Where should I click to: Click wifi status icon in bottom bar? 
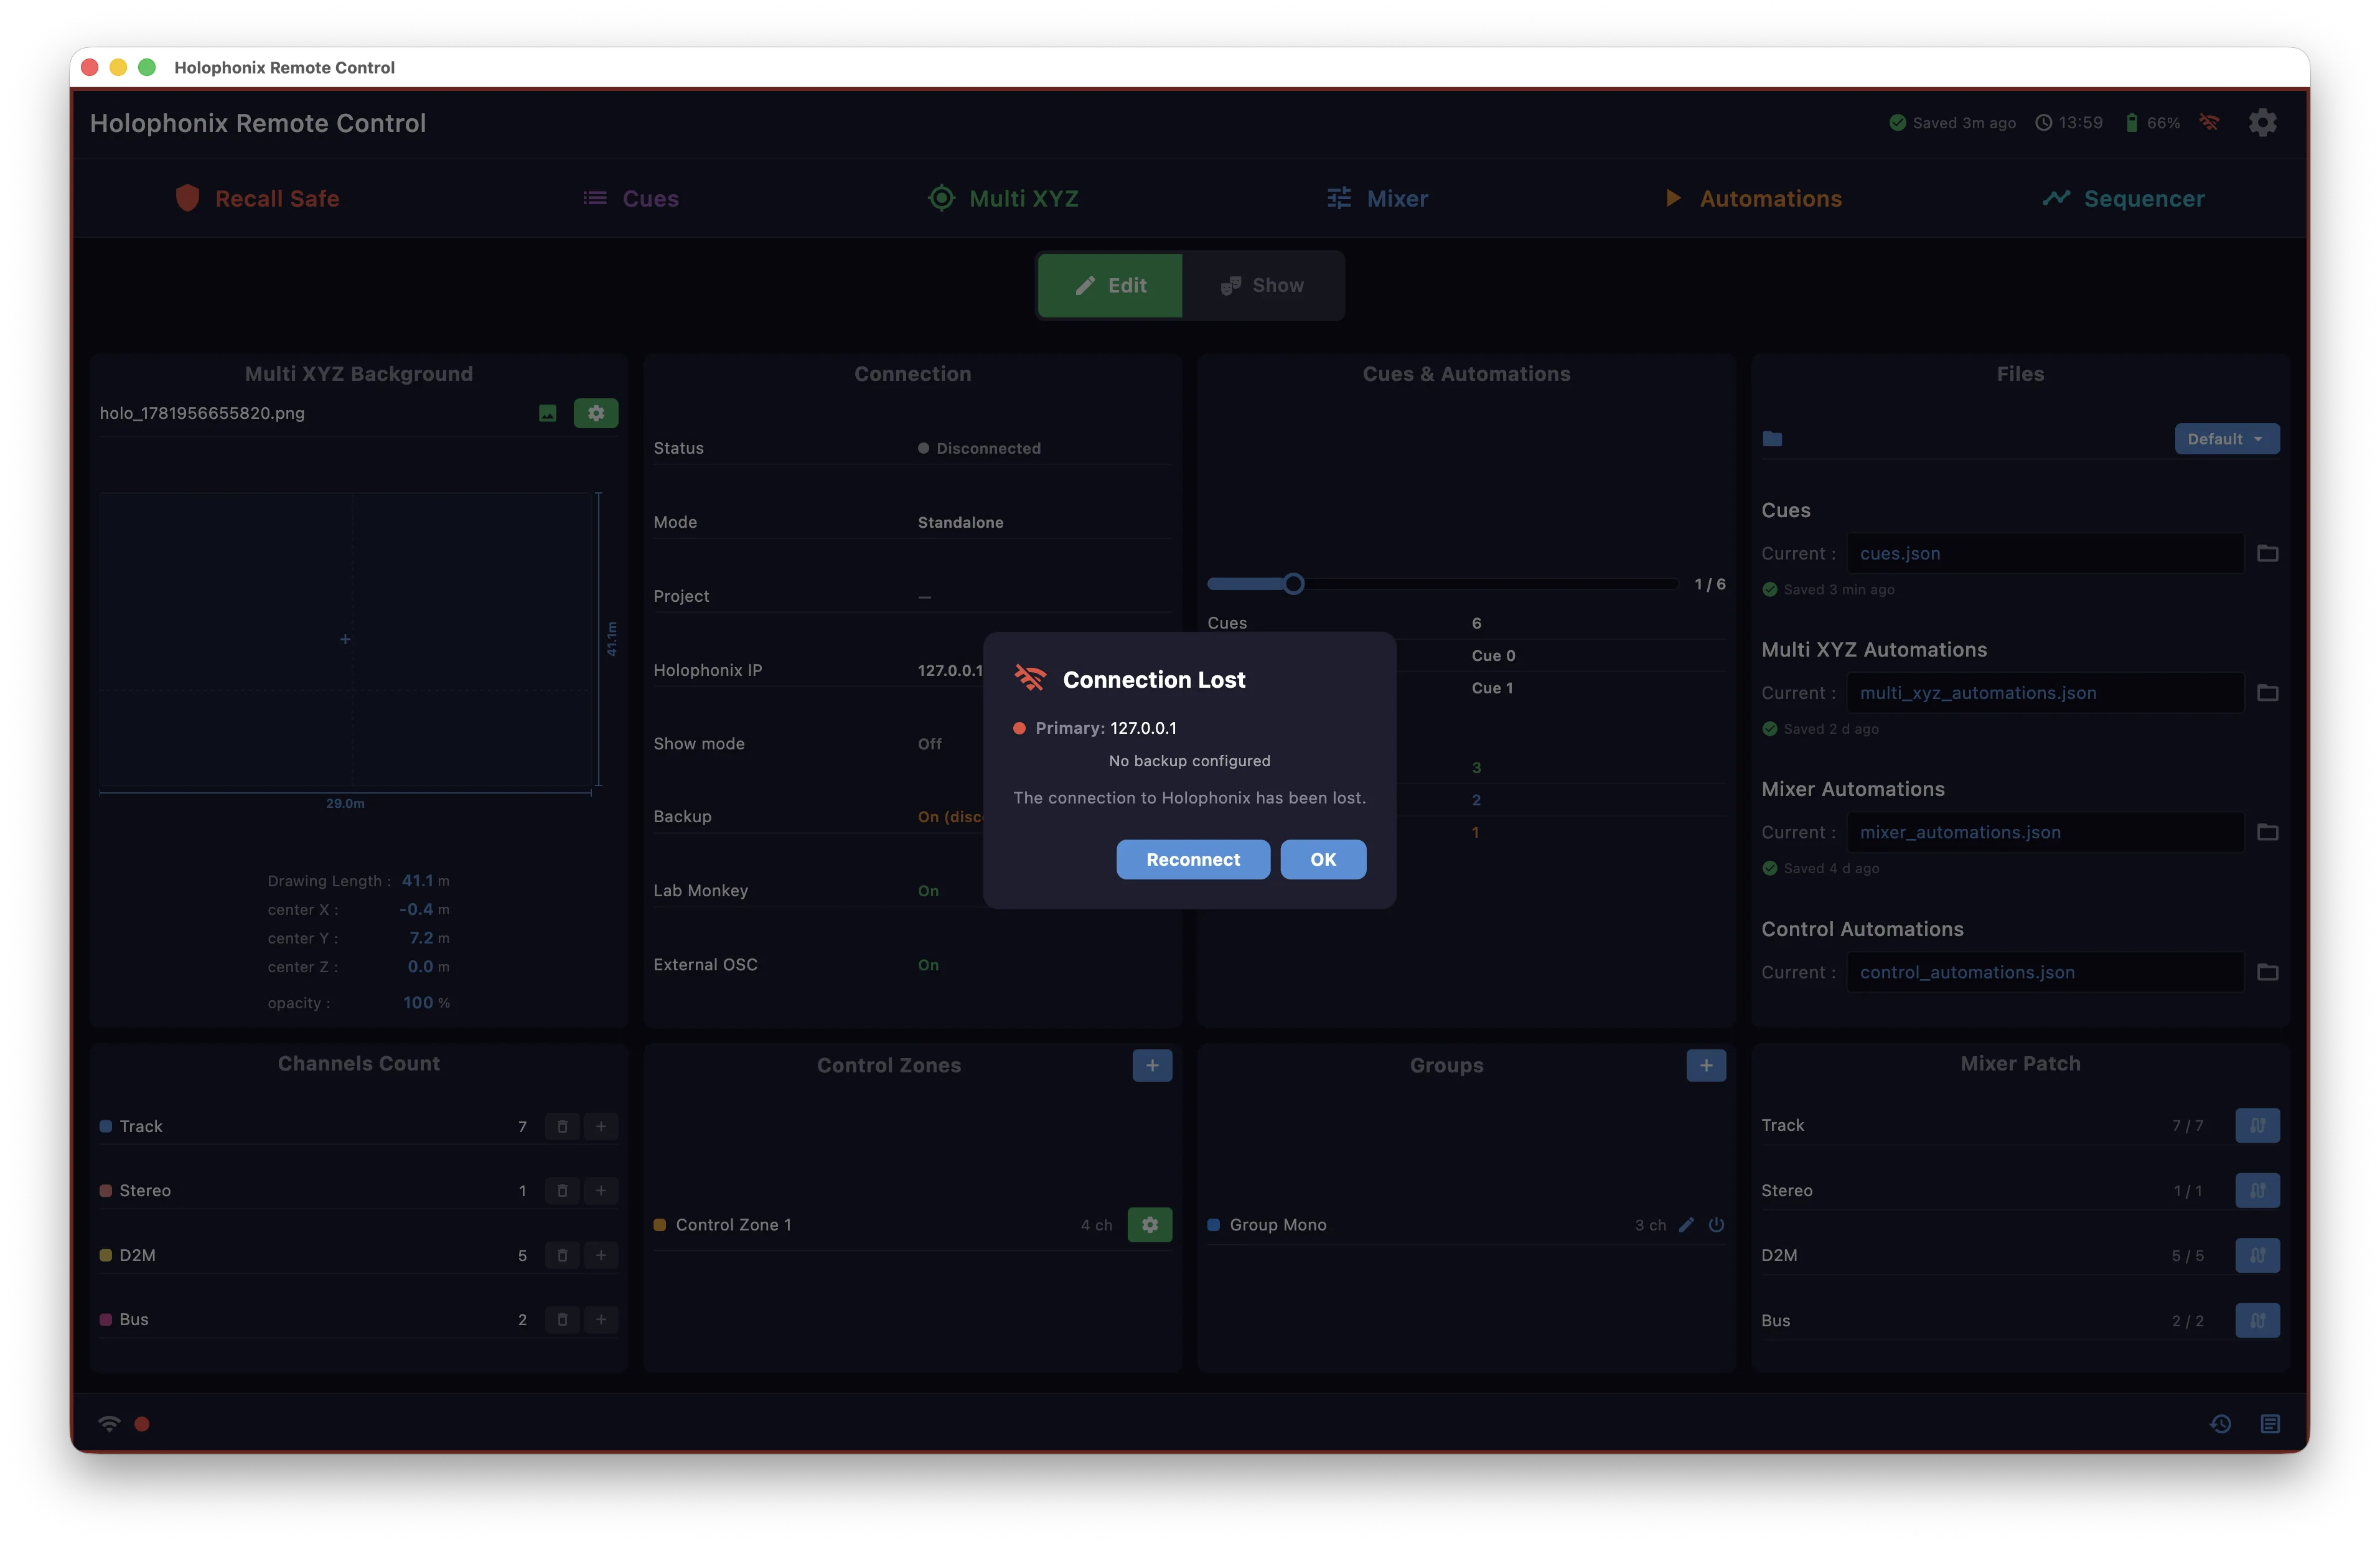click(109, 1424)
